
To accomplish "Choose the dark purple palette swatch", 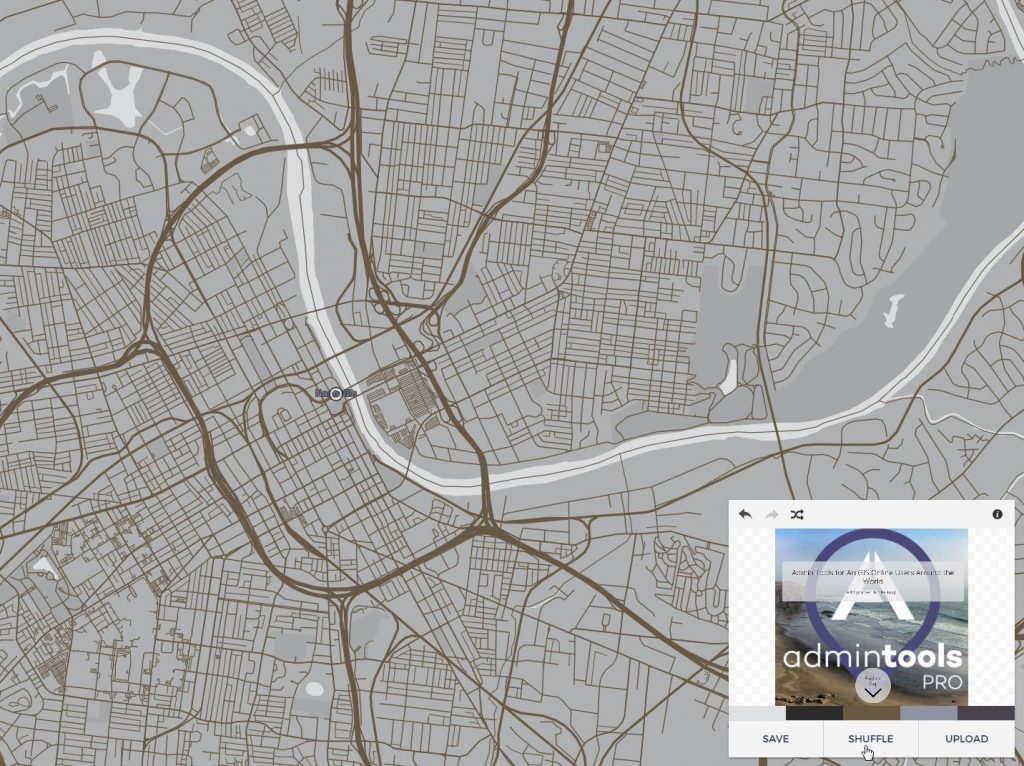I will (x=986, y=713).
